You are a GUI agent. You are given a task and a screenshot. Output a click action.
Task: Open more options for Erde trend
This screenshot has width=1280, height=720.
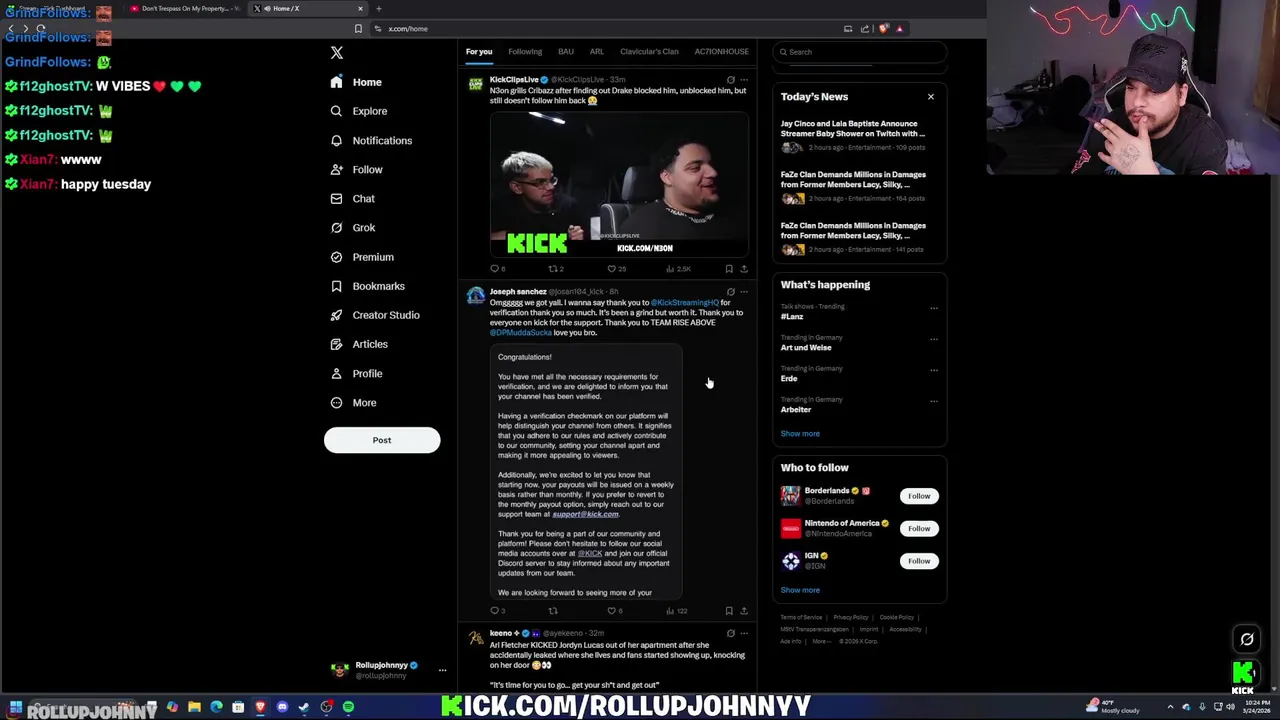click(934, 370)
